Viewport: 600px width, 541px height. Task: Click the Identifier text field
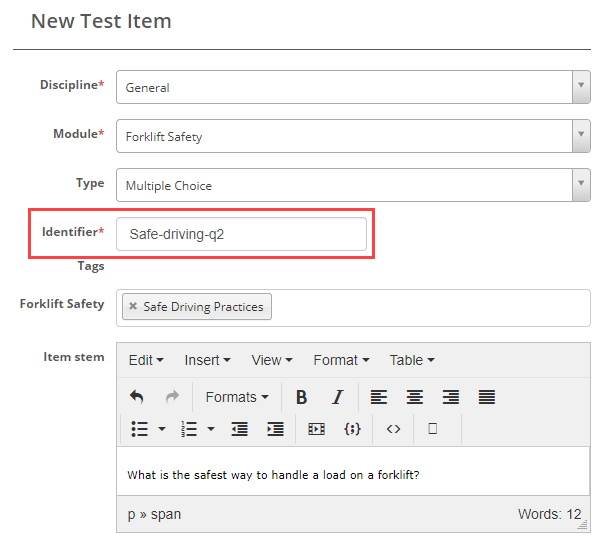point(241,235)
